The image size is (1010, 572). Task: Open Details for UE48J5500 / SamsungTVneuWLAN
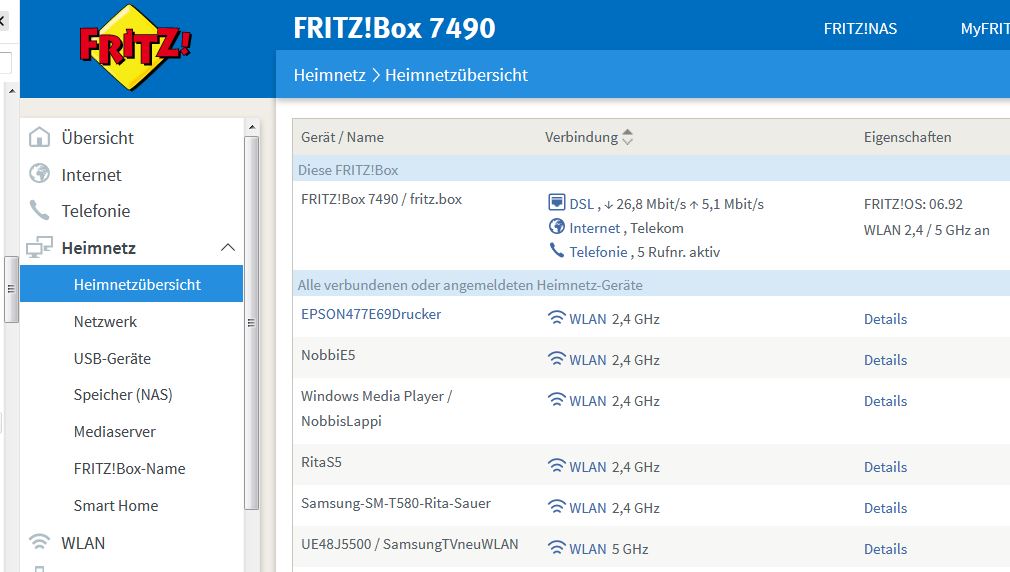[x=885, y=549]
